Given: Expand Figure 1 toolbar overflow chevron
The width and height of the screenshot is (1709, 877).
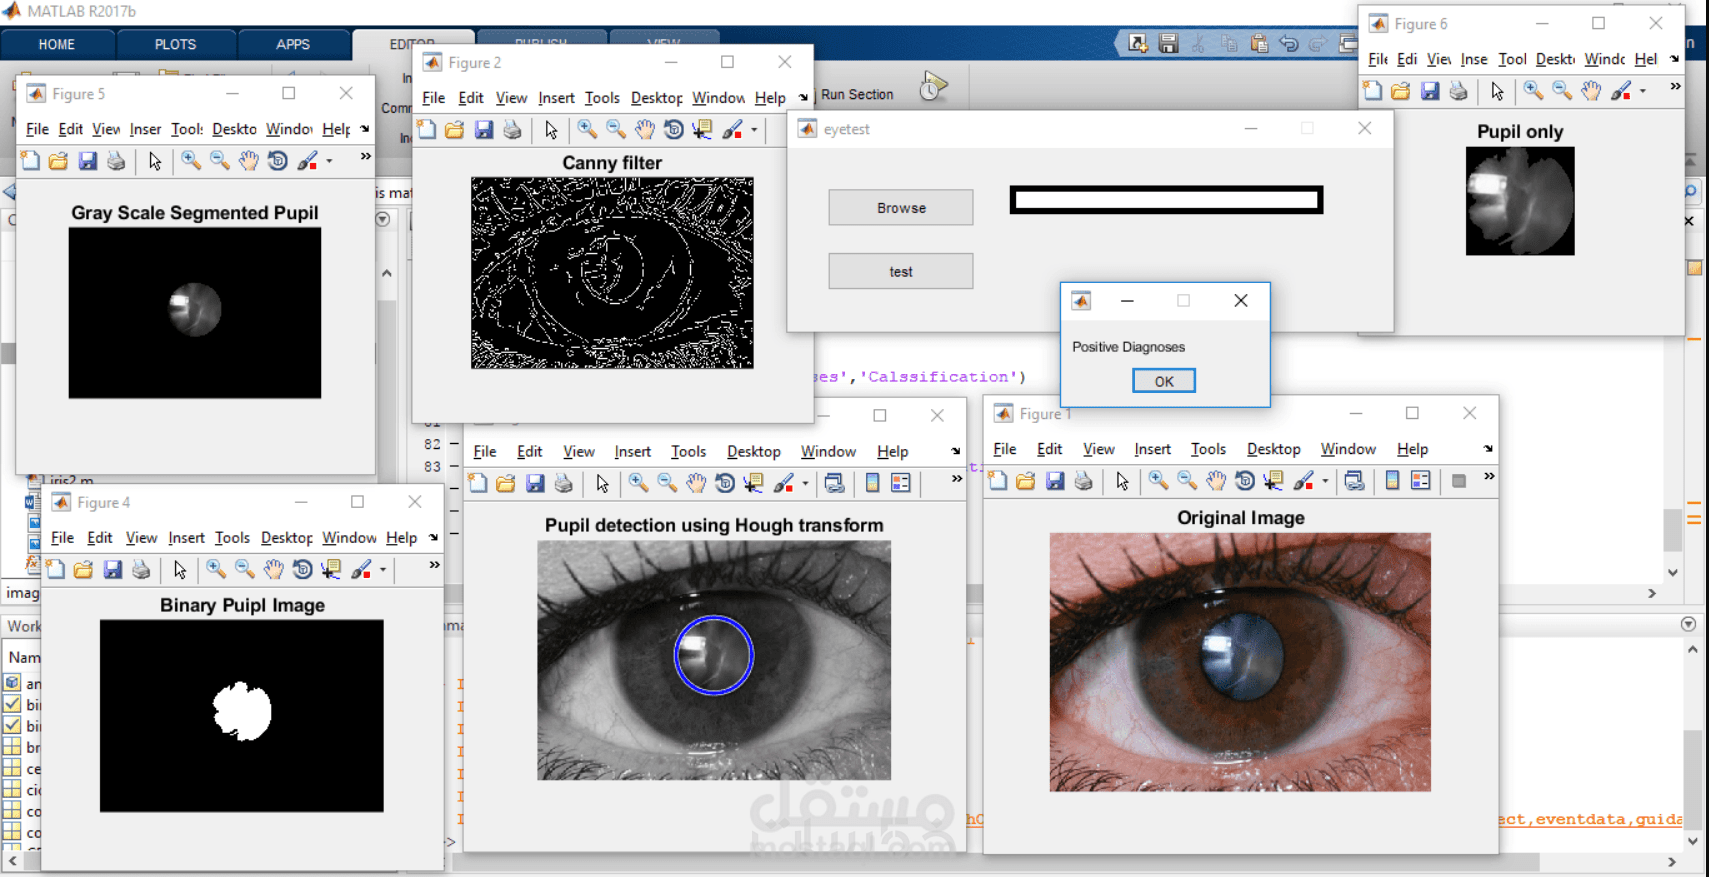Looking at the screenshot, I should click(1489, 477).
